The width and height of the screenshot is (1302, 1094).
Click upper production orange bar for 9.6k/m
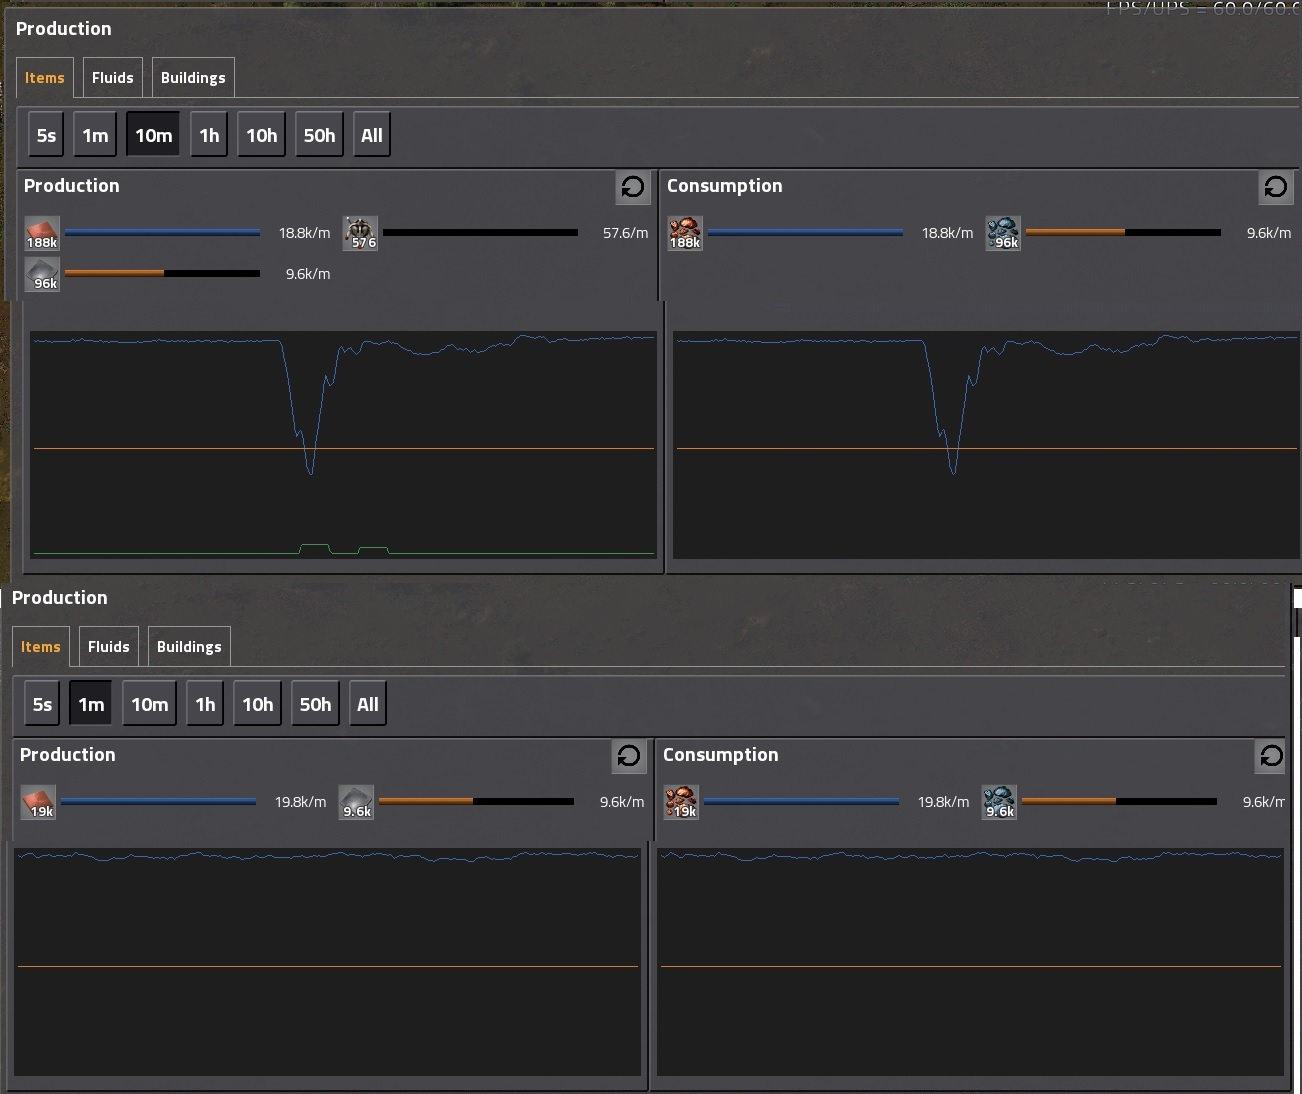point(162,273)
